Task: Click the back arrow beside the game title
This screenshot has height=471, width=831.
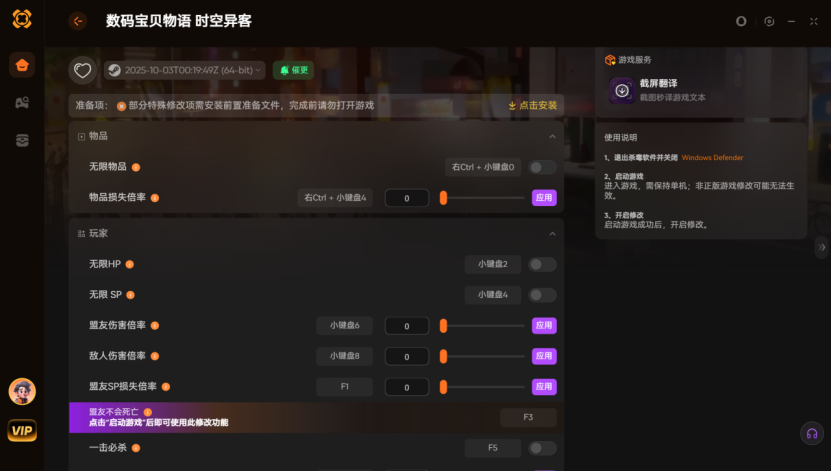Action: pyautogui.click(x=78, y=21)
